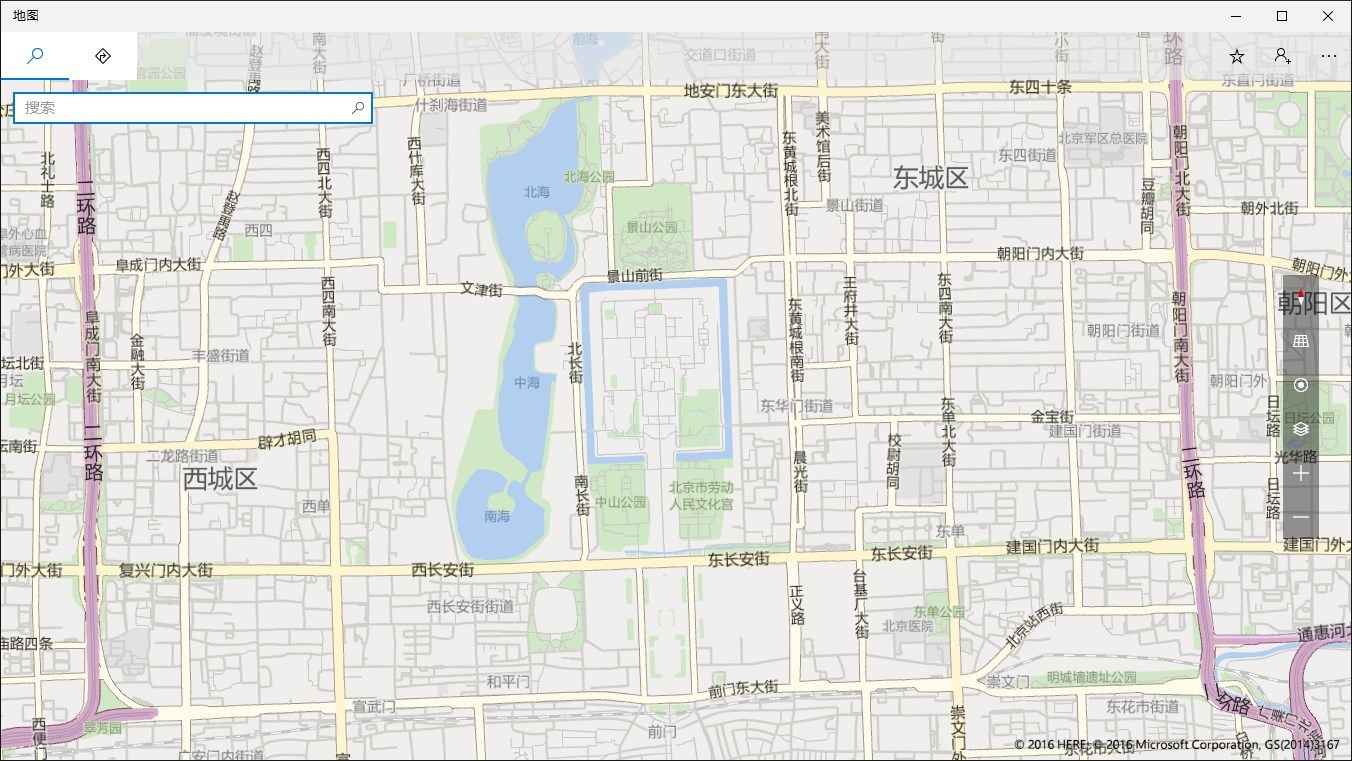Select the 西城区 district label
1352x761 pixels.
pyautogui.click(x=220, y=478)
